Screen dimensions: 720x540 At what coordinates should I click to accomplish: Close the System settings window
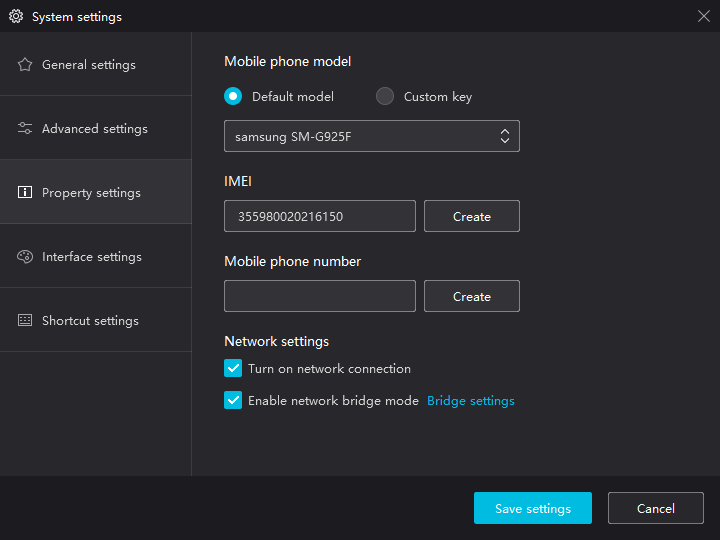tap(703, 16)
